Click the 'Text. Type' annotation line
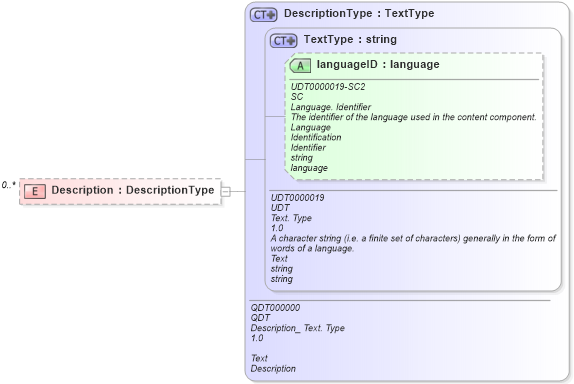This screenshot has width=574, height=384. point(291,218)
